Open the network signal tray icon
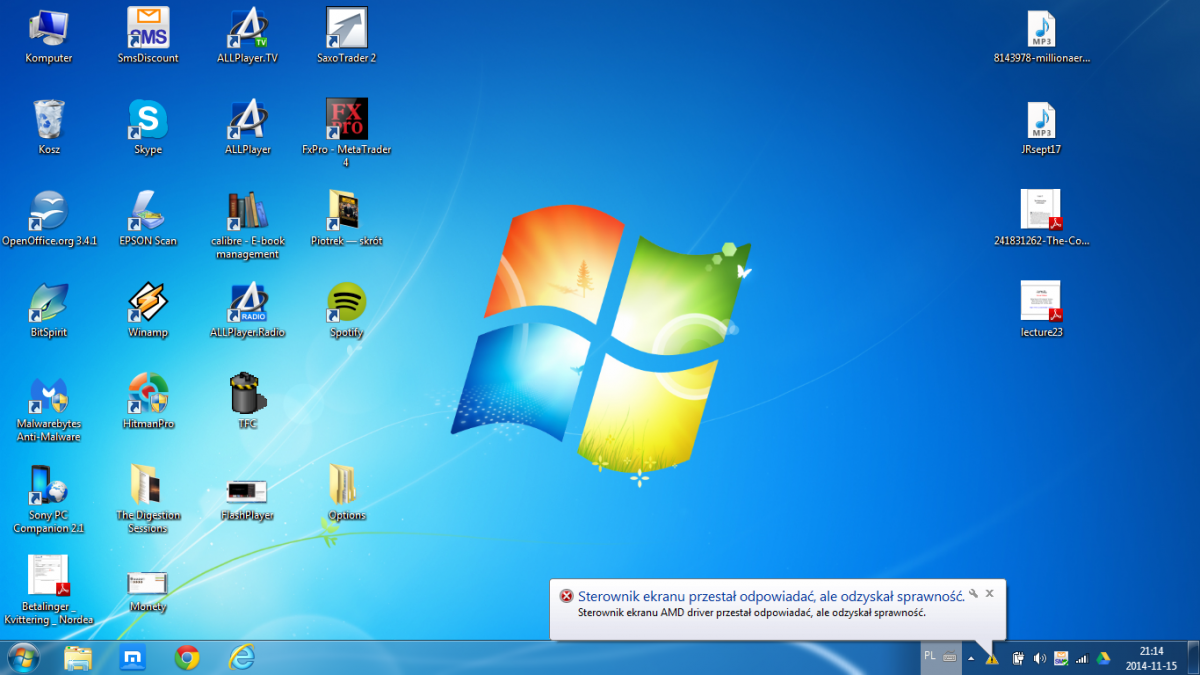1200x675 pixels. click(1082, 658)
